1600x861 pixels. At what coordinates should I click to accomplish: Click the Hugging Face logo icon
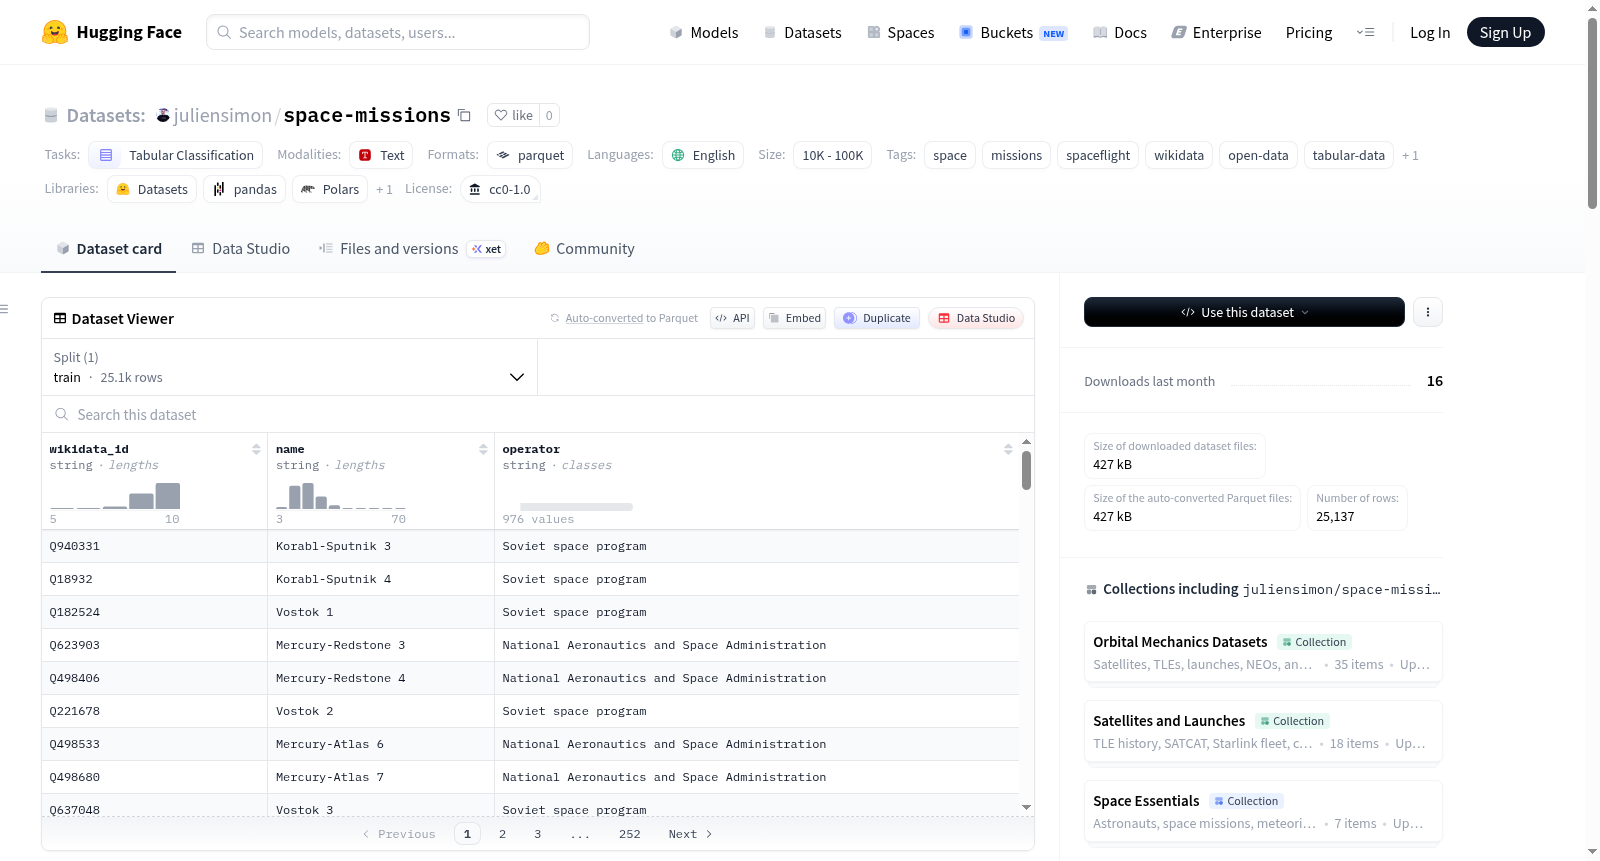(55, 32)
